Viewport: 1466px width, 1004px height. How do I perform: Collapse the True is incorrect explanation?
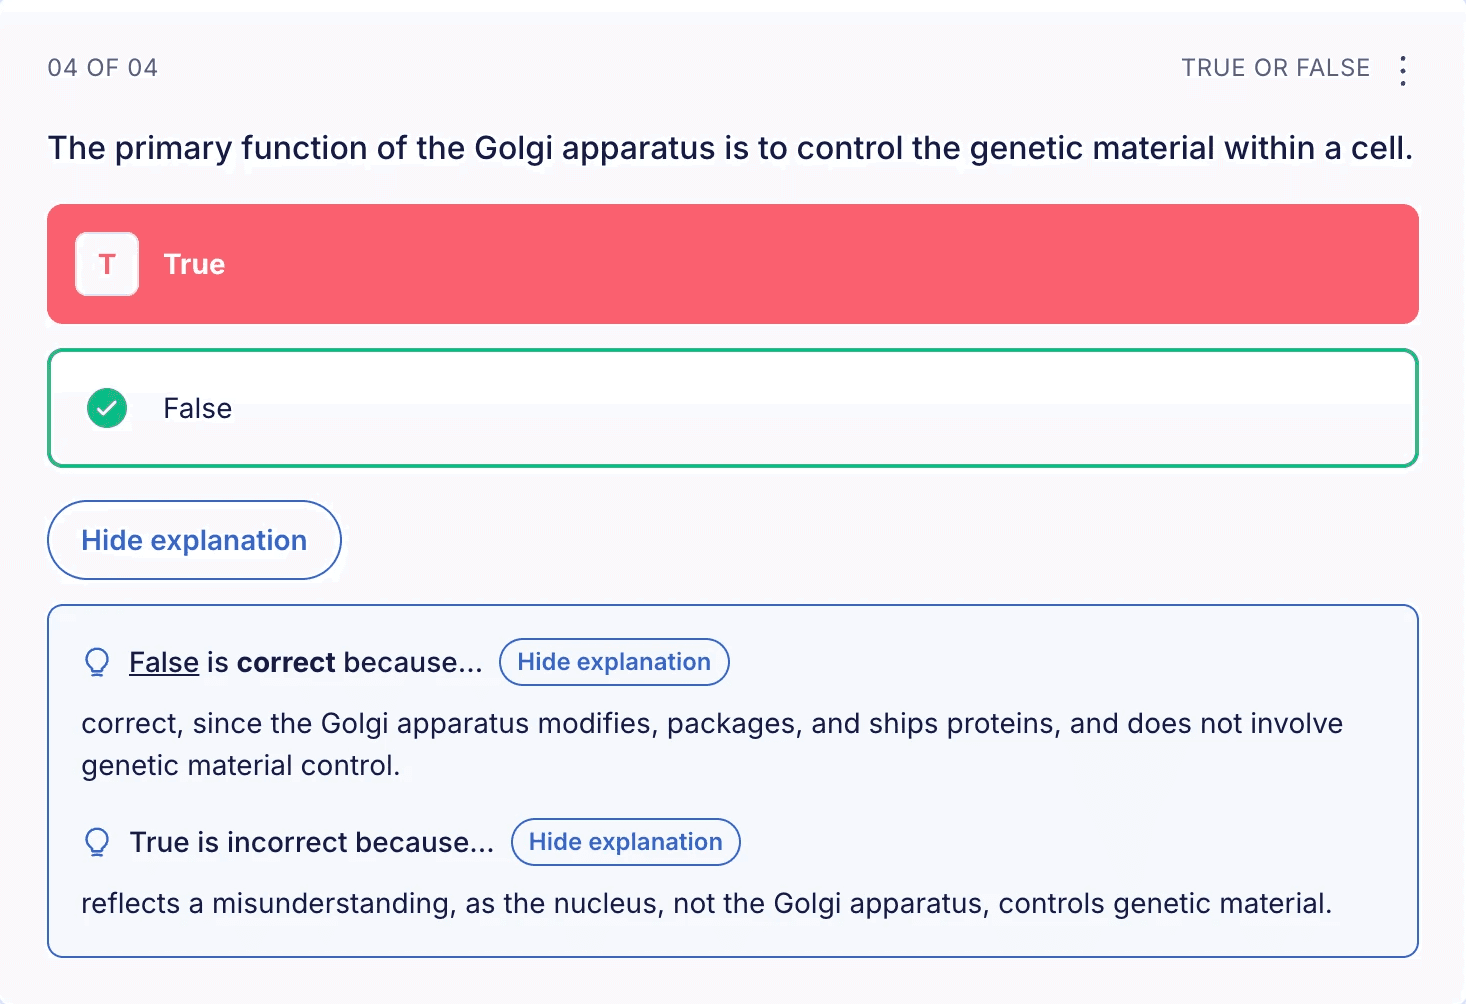[625, 842]
